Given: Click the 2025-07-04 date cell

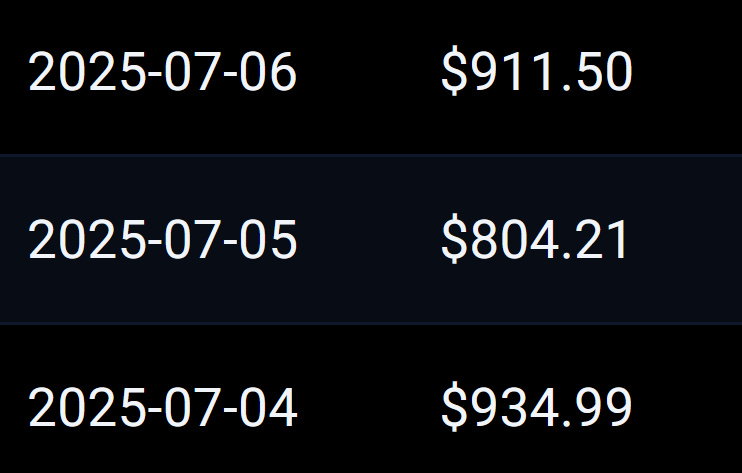Looking at the screenshot, I should pos(162,408).
